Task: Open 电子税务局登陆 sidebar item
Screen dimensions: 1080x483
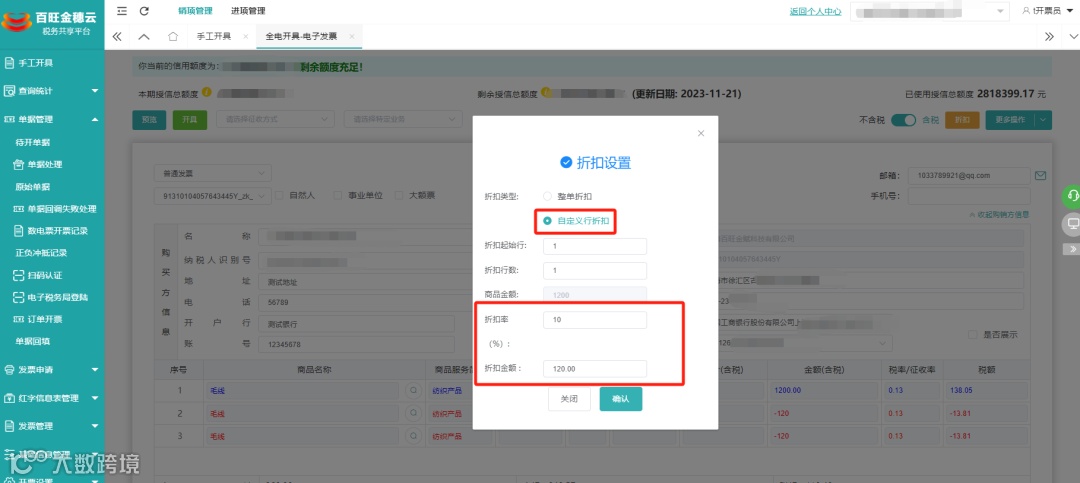Action: (x=52, y=298)
